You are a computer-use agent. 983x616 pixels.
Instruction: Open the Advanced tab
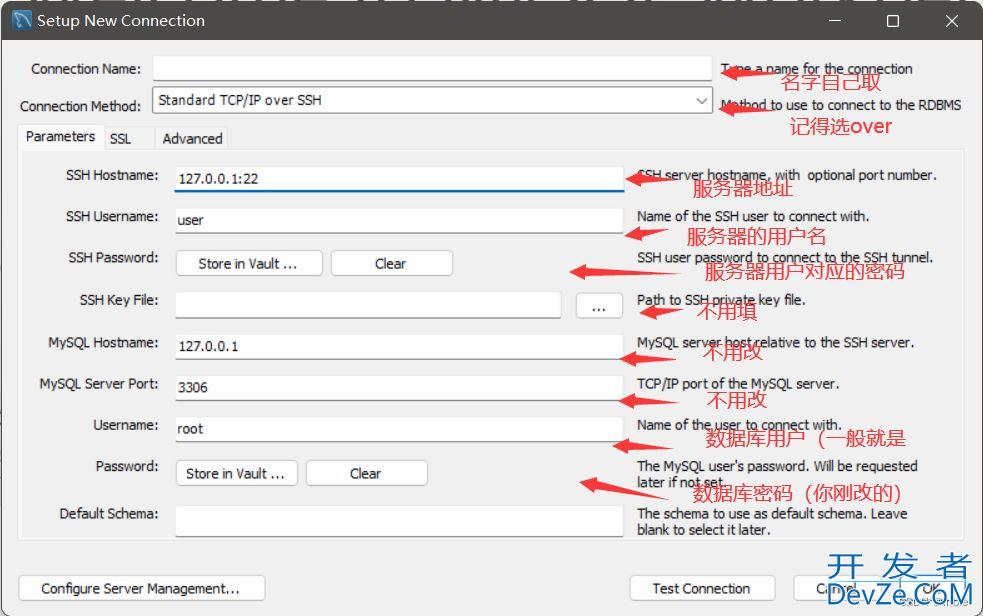coord(192,138)
